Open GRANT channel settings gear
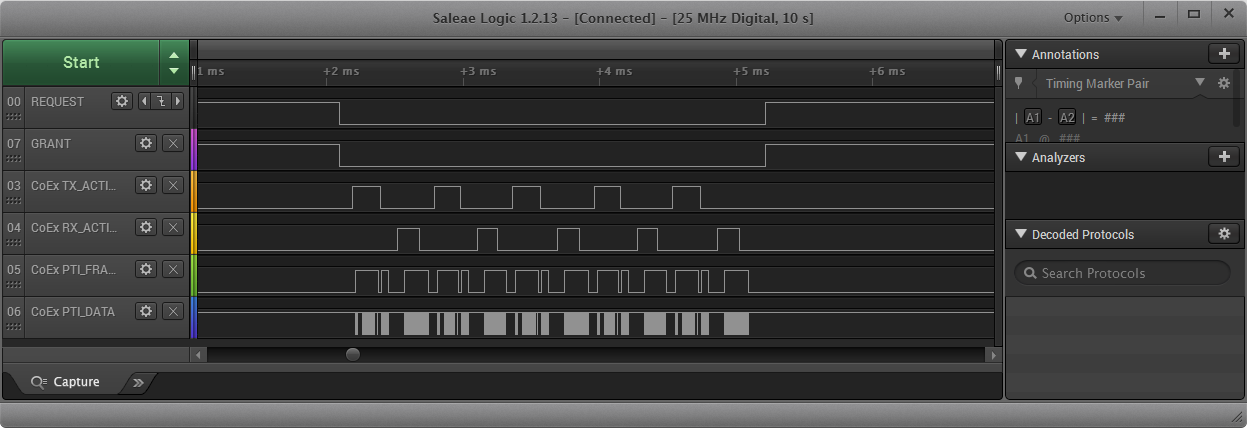 [x=146, y=143]
